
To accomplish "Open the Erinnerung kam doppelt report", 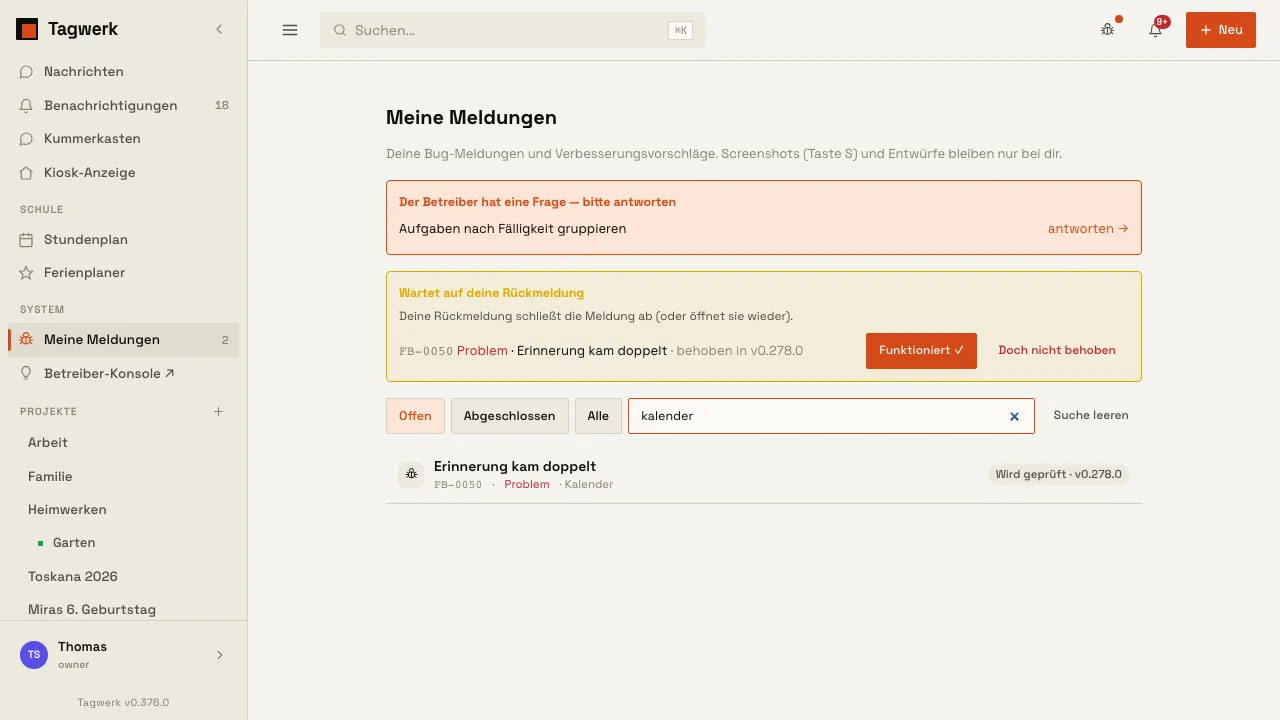I will tap(763, 475).
